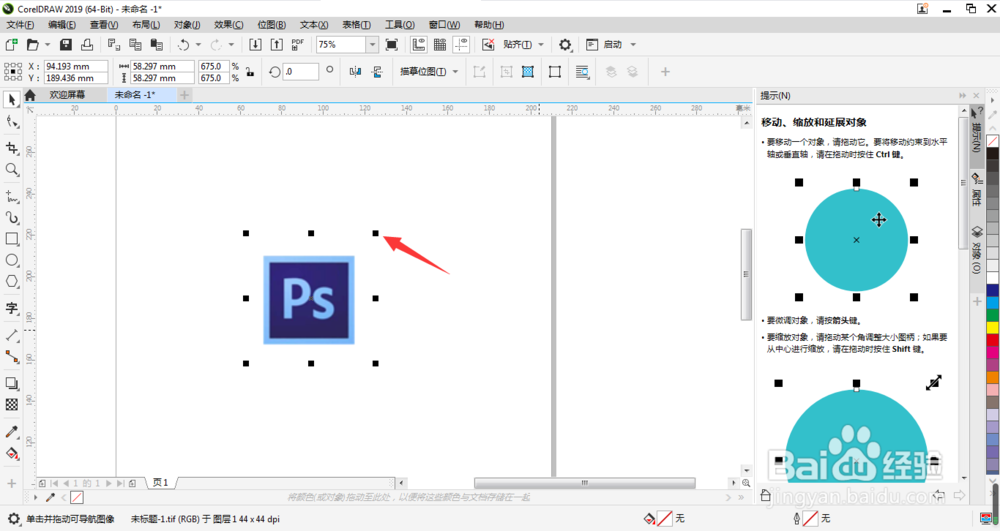Click the Full-screen preview icon

coord(392,45)
